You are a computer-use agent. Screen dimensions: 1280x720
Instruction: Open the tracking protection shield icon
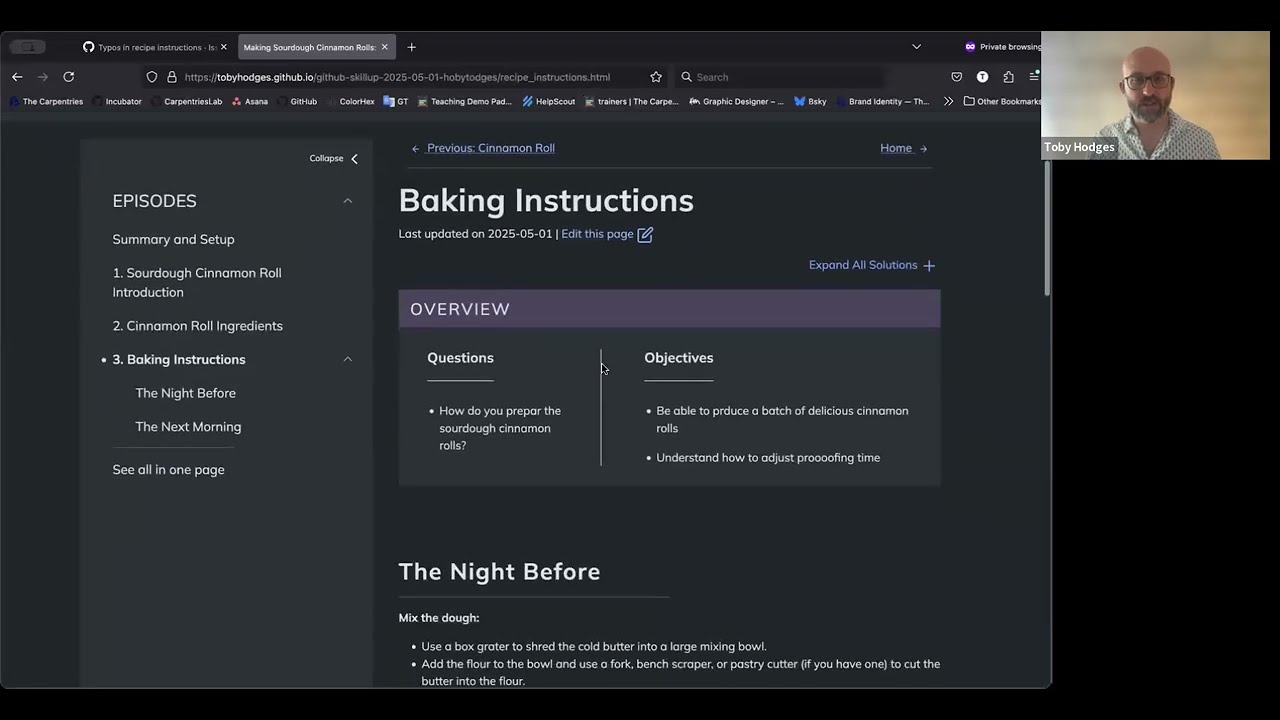[152, 77]
